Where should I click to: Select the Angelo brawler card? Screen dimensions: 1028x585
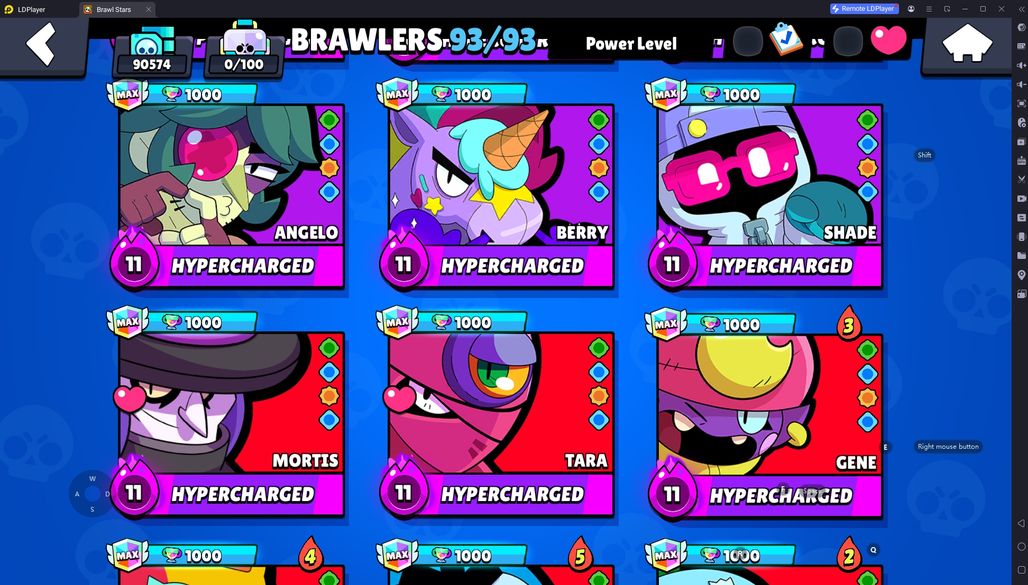231,185
